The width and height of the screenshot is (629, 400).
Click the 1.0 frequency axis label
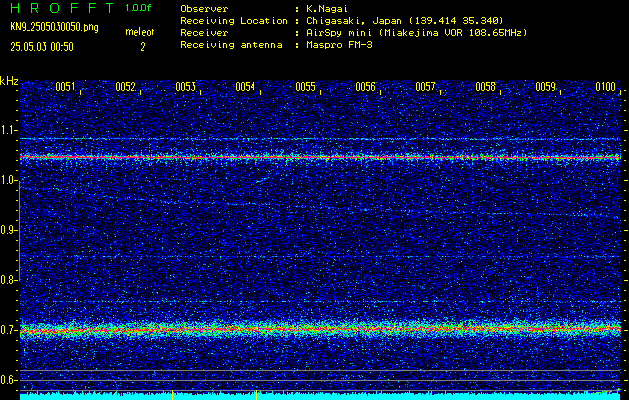pyautogui.click(x=8, y=180)
